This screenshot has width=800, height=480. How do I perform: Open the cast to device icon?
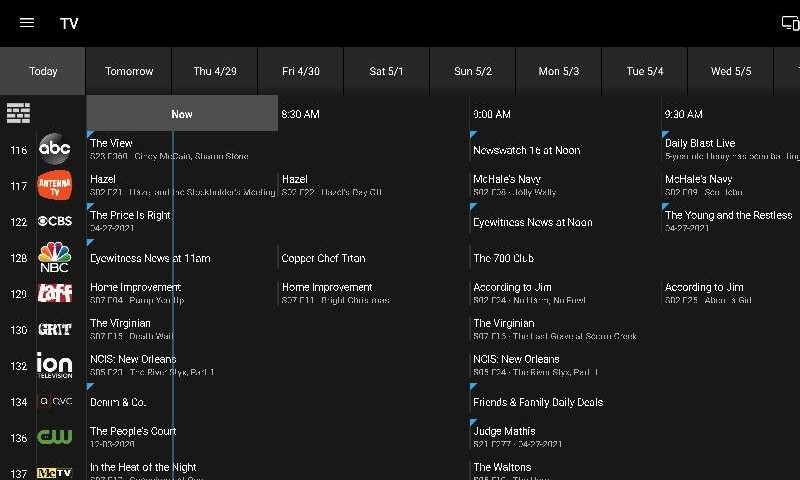[790, 23]
